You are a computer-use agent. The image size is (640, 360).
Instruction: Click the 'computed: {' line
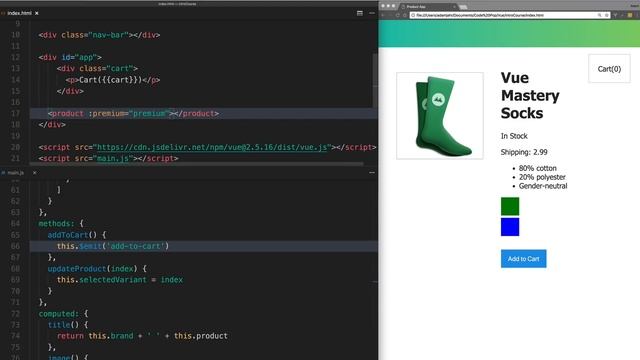click(63, 313)
